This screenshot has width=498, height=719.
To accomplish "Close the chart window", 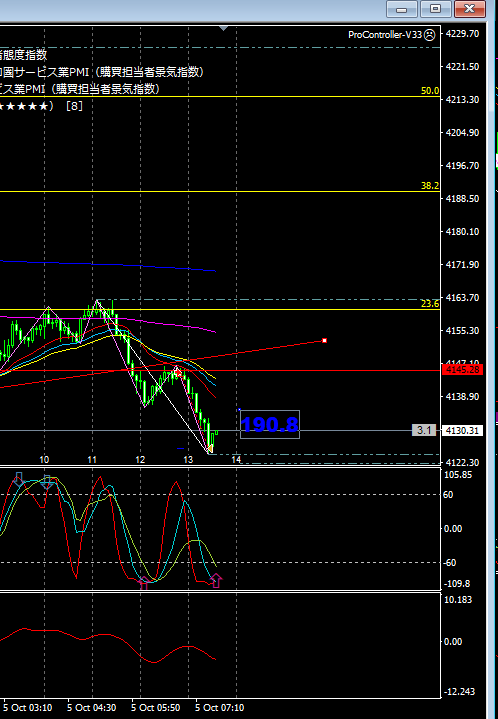I will pos(469,9).
